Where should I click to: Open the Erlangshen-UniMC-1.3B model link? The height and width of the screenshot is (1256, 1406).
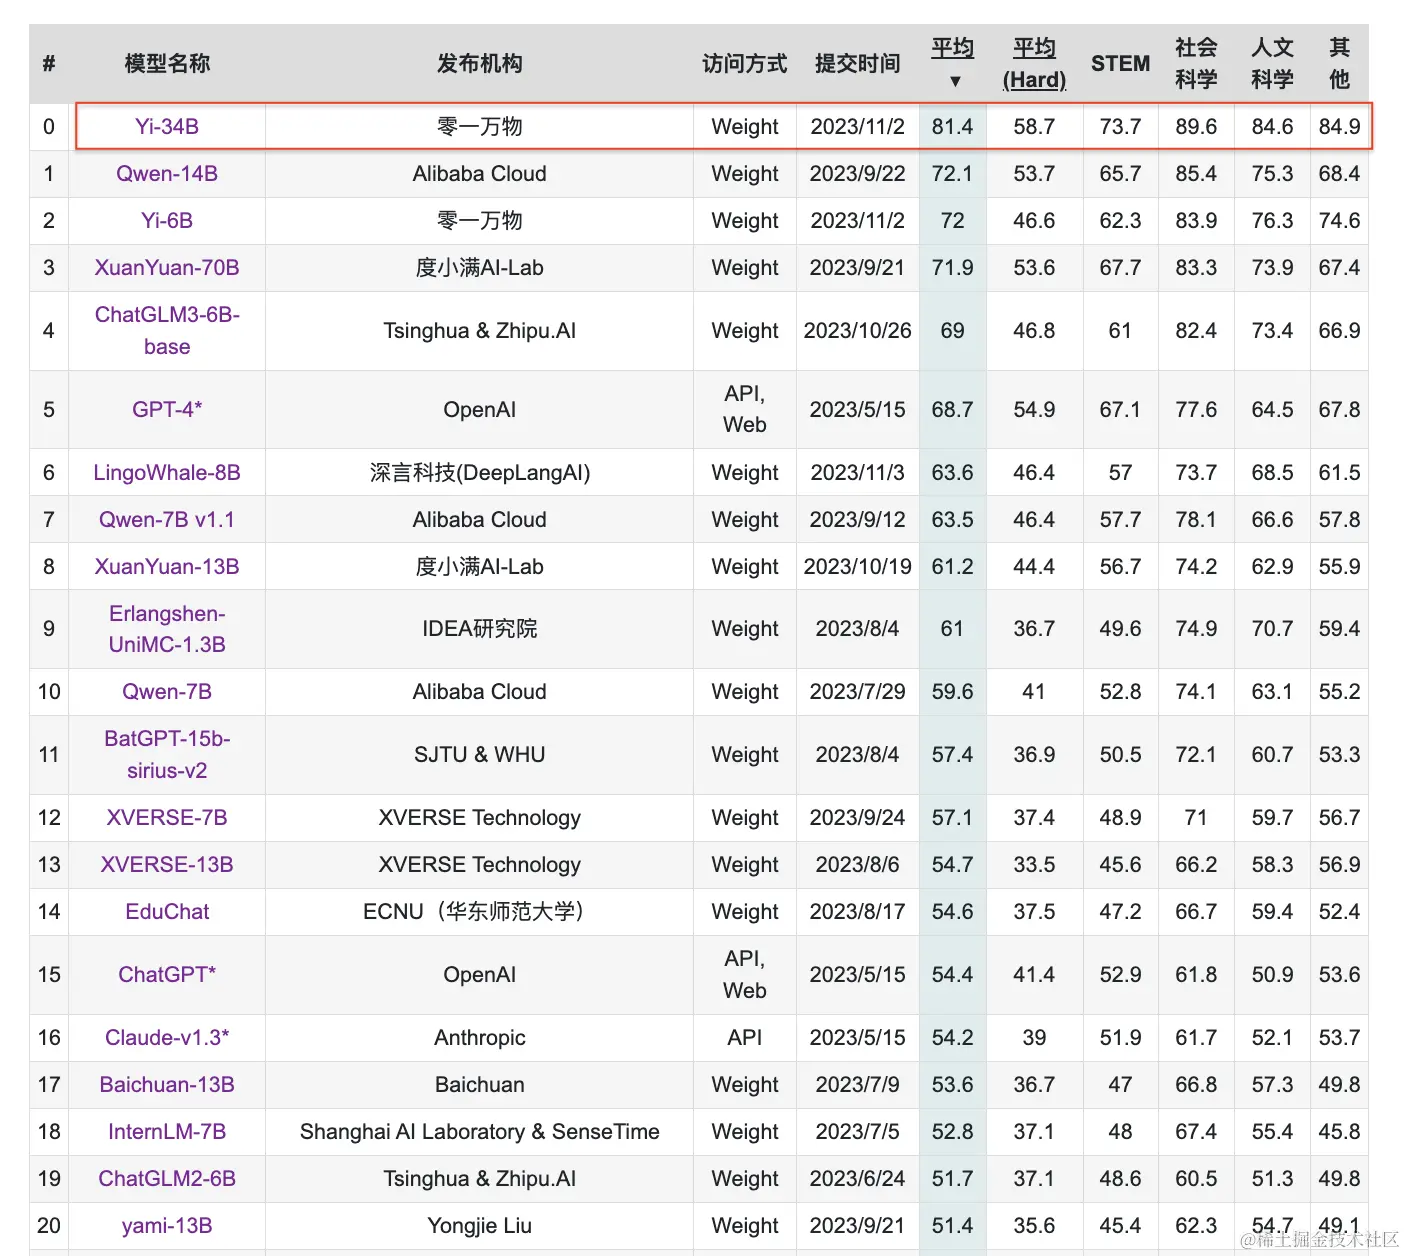[167, 629]
